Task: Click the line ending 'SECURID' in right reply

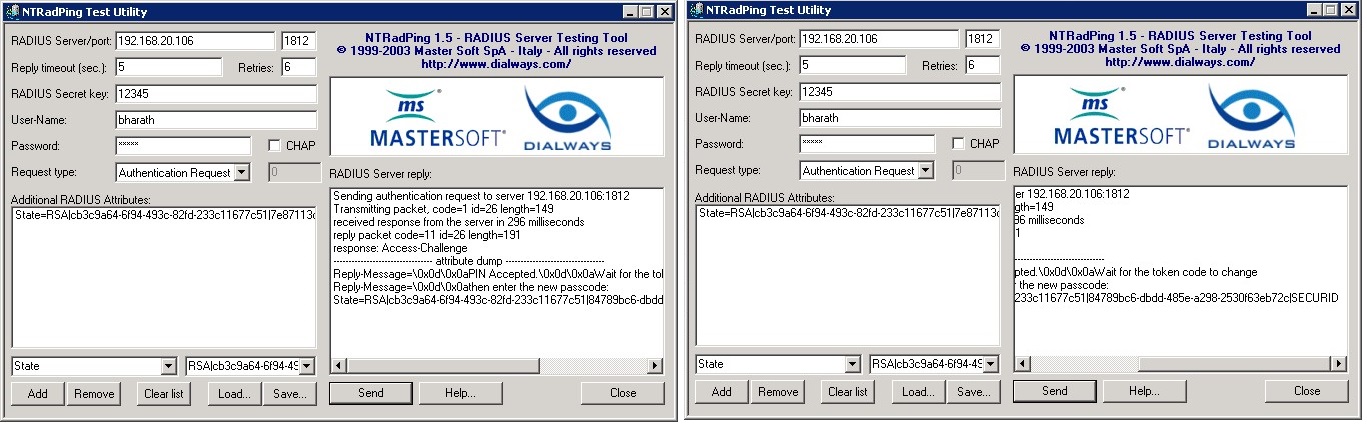Action: pos(1176,298)
